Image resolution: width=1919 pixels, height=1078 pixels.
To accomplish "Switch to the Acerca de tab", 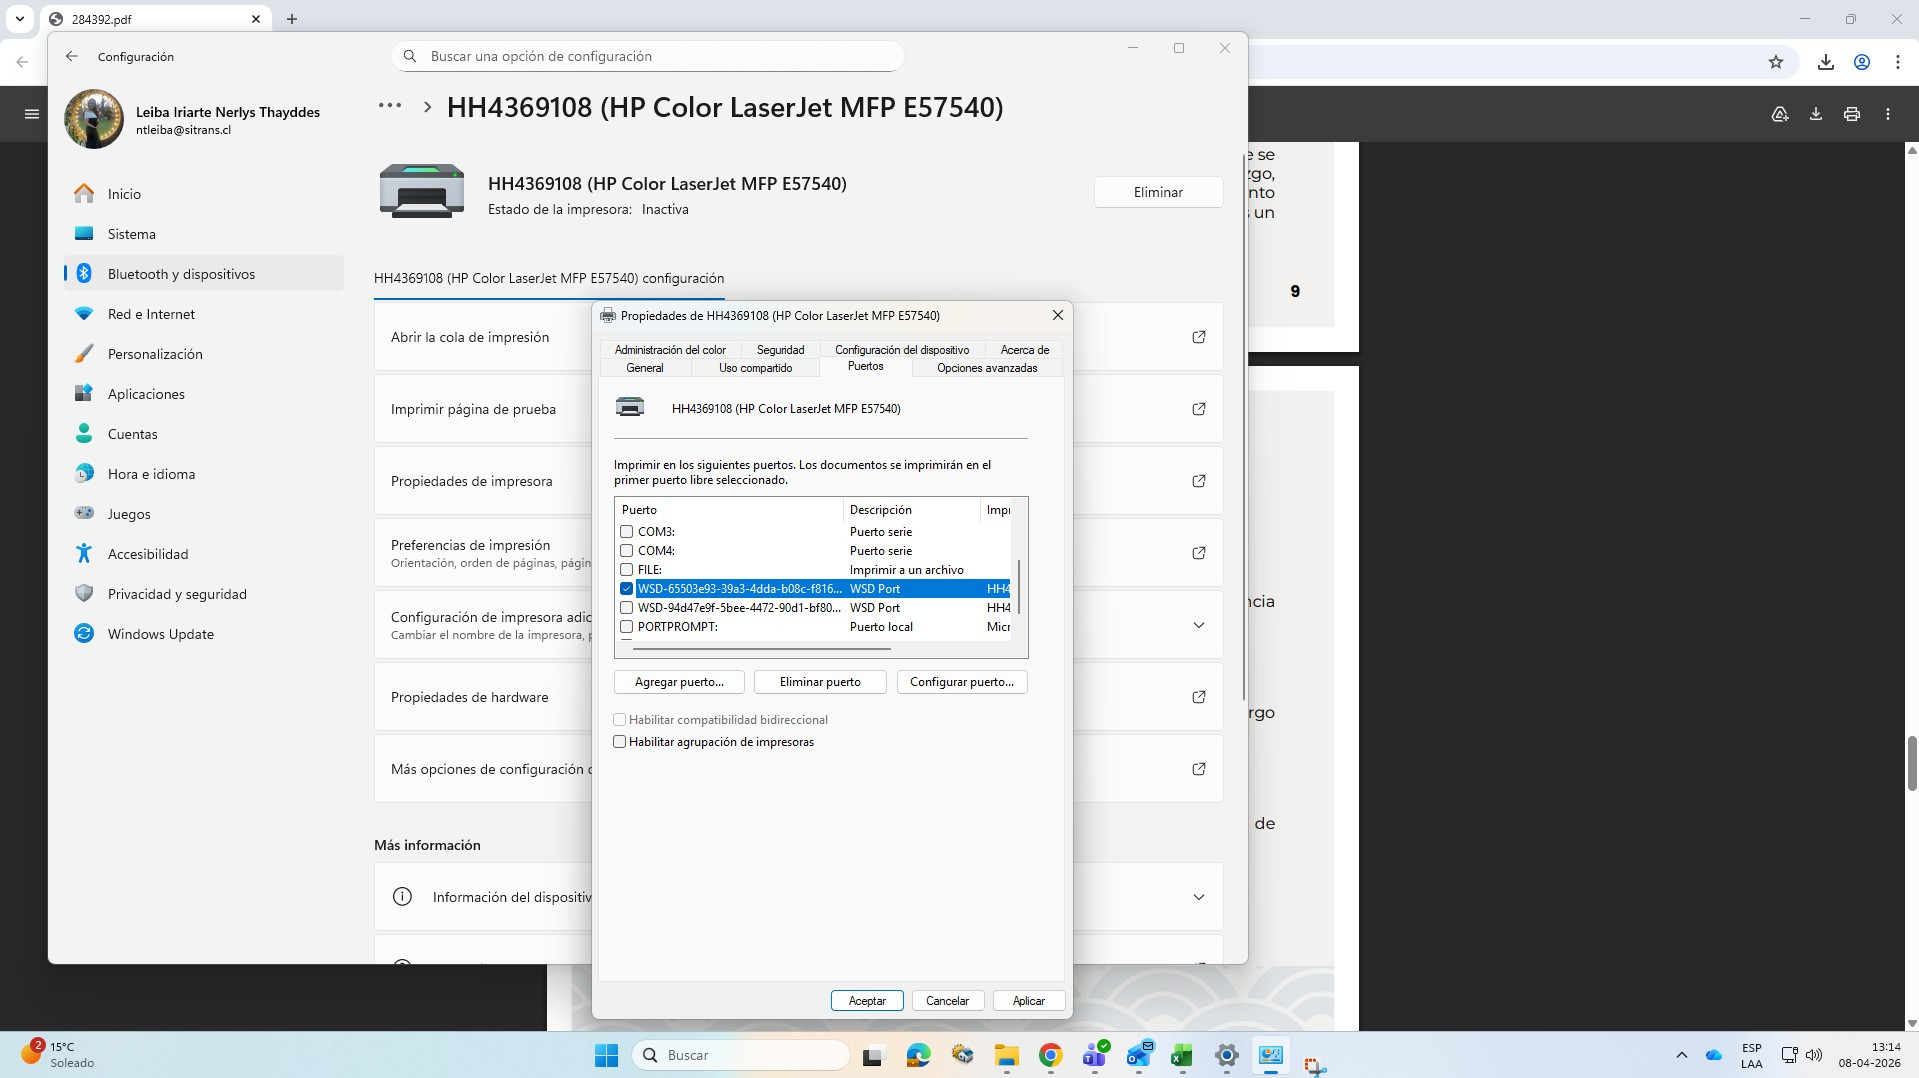I will (x=1025, y=350).
